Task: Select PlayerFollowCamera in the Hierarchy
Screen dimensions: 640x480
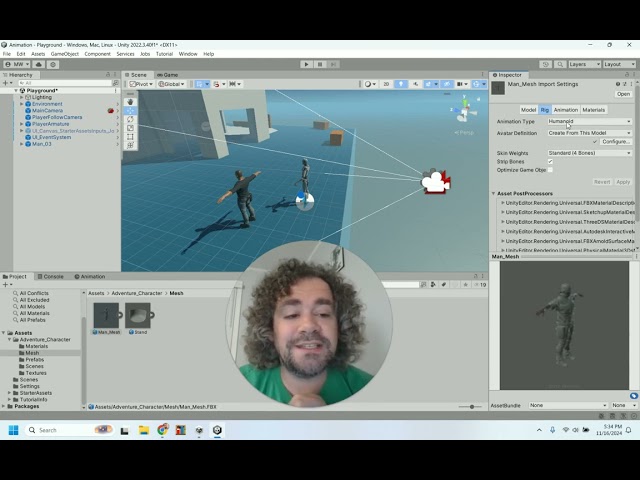Action: [x=57, y=117]
